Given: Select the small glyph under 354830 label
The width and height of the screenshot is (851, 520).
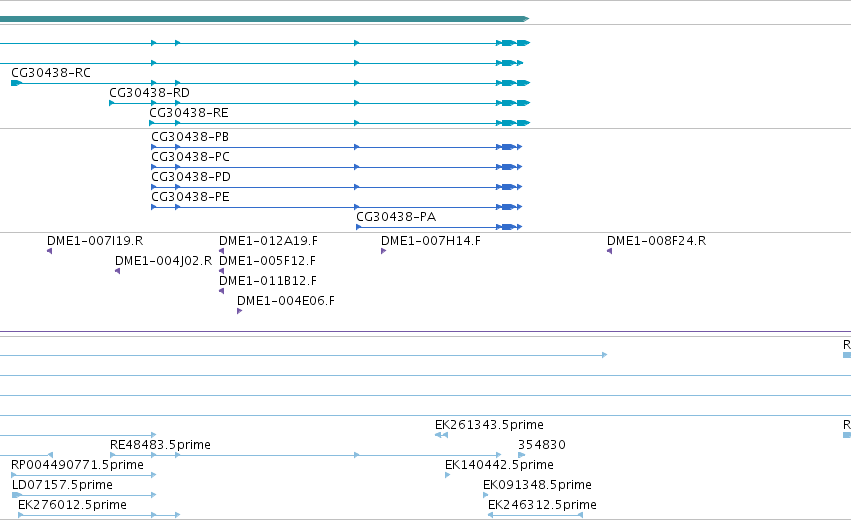Looking at the screenshot, I should coord(522,455).
